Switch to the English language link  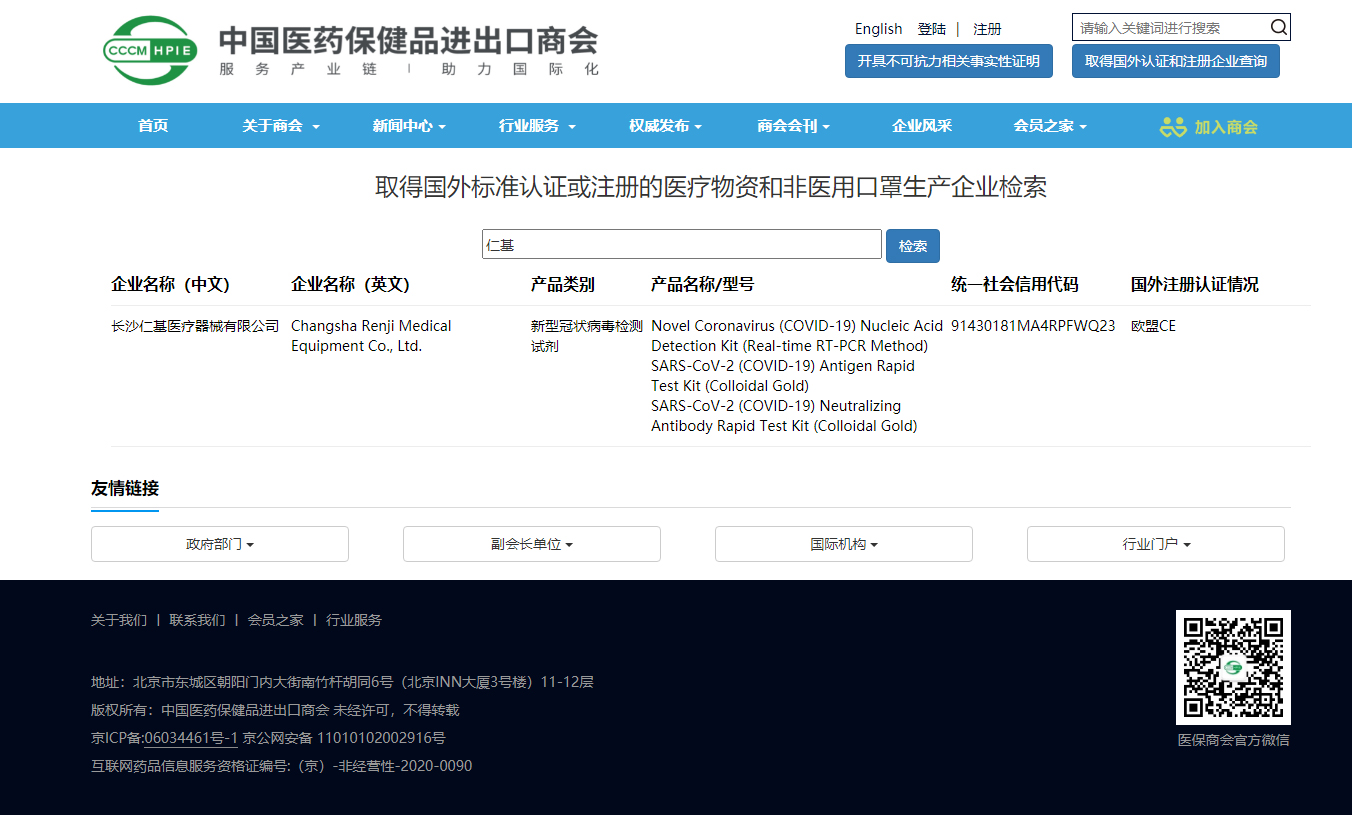pos(878,29)
